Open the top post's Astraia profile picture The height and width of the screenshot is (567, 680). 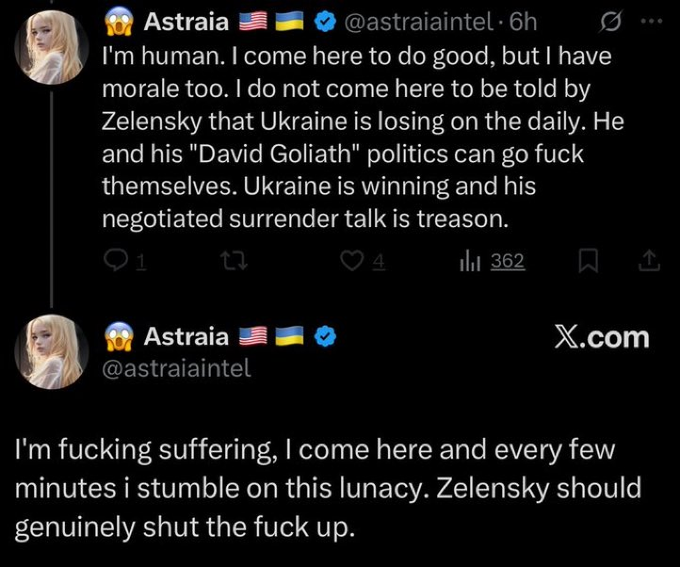coord(52,47)
